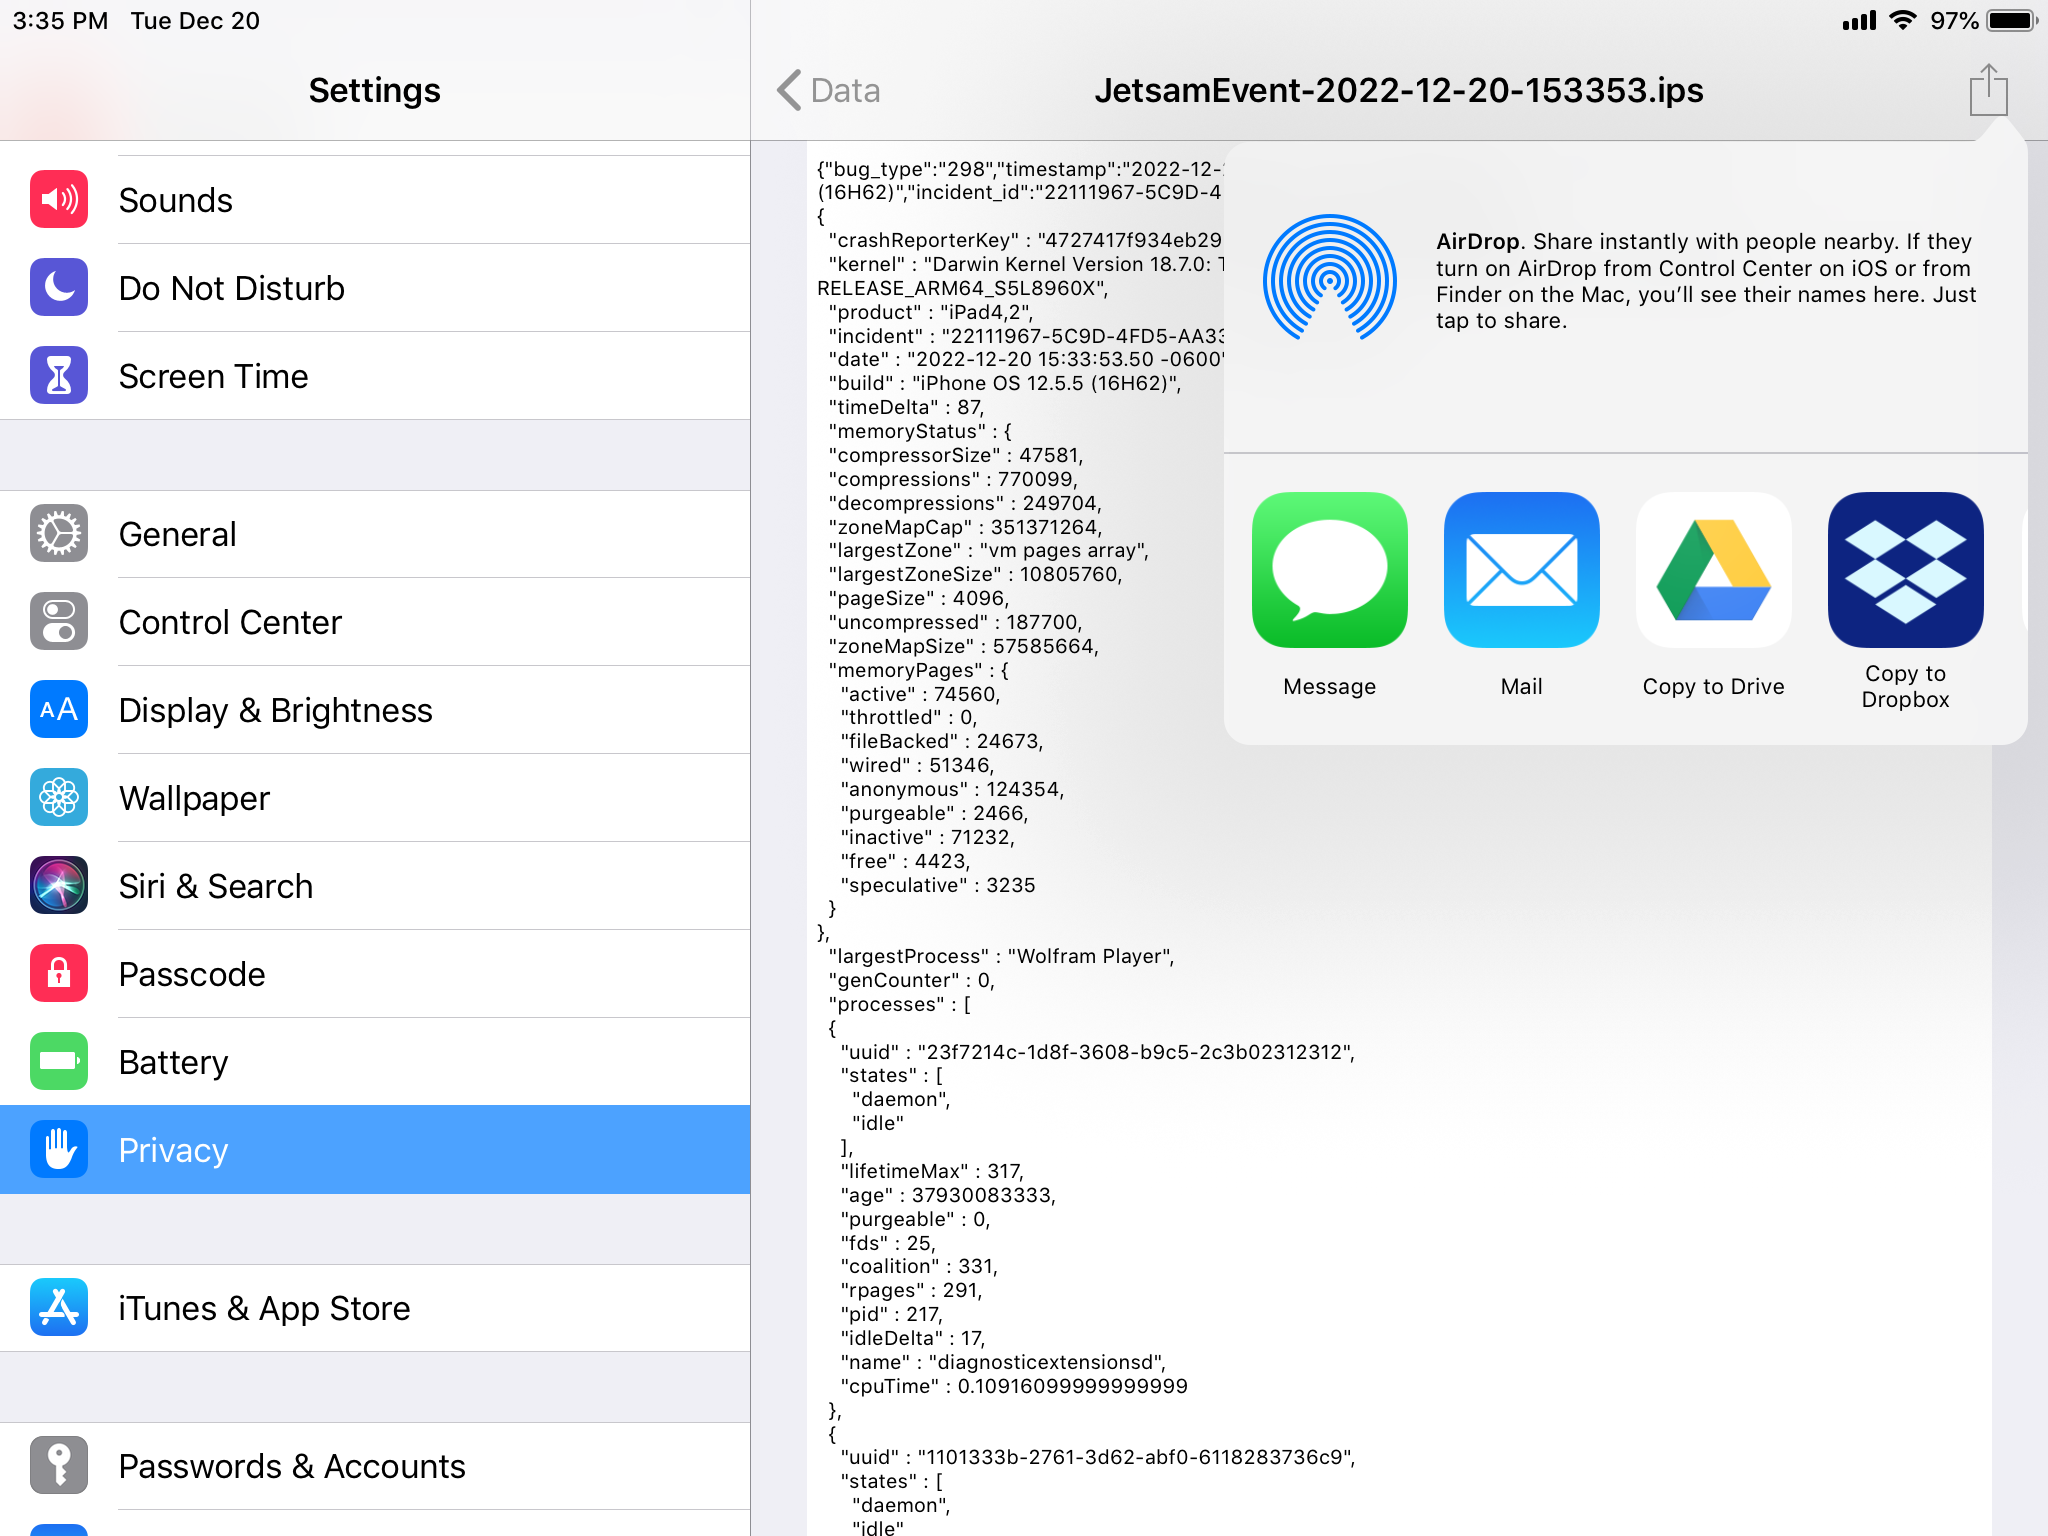Select the highlighted Privacy row
The image size is (2048, 1536).
click(x=375, y=1150)
